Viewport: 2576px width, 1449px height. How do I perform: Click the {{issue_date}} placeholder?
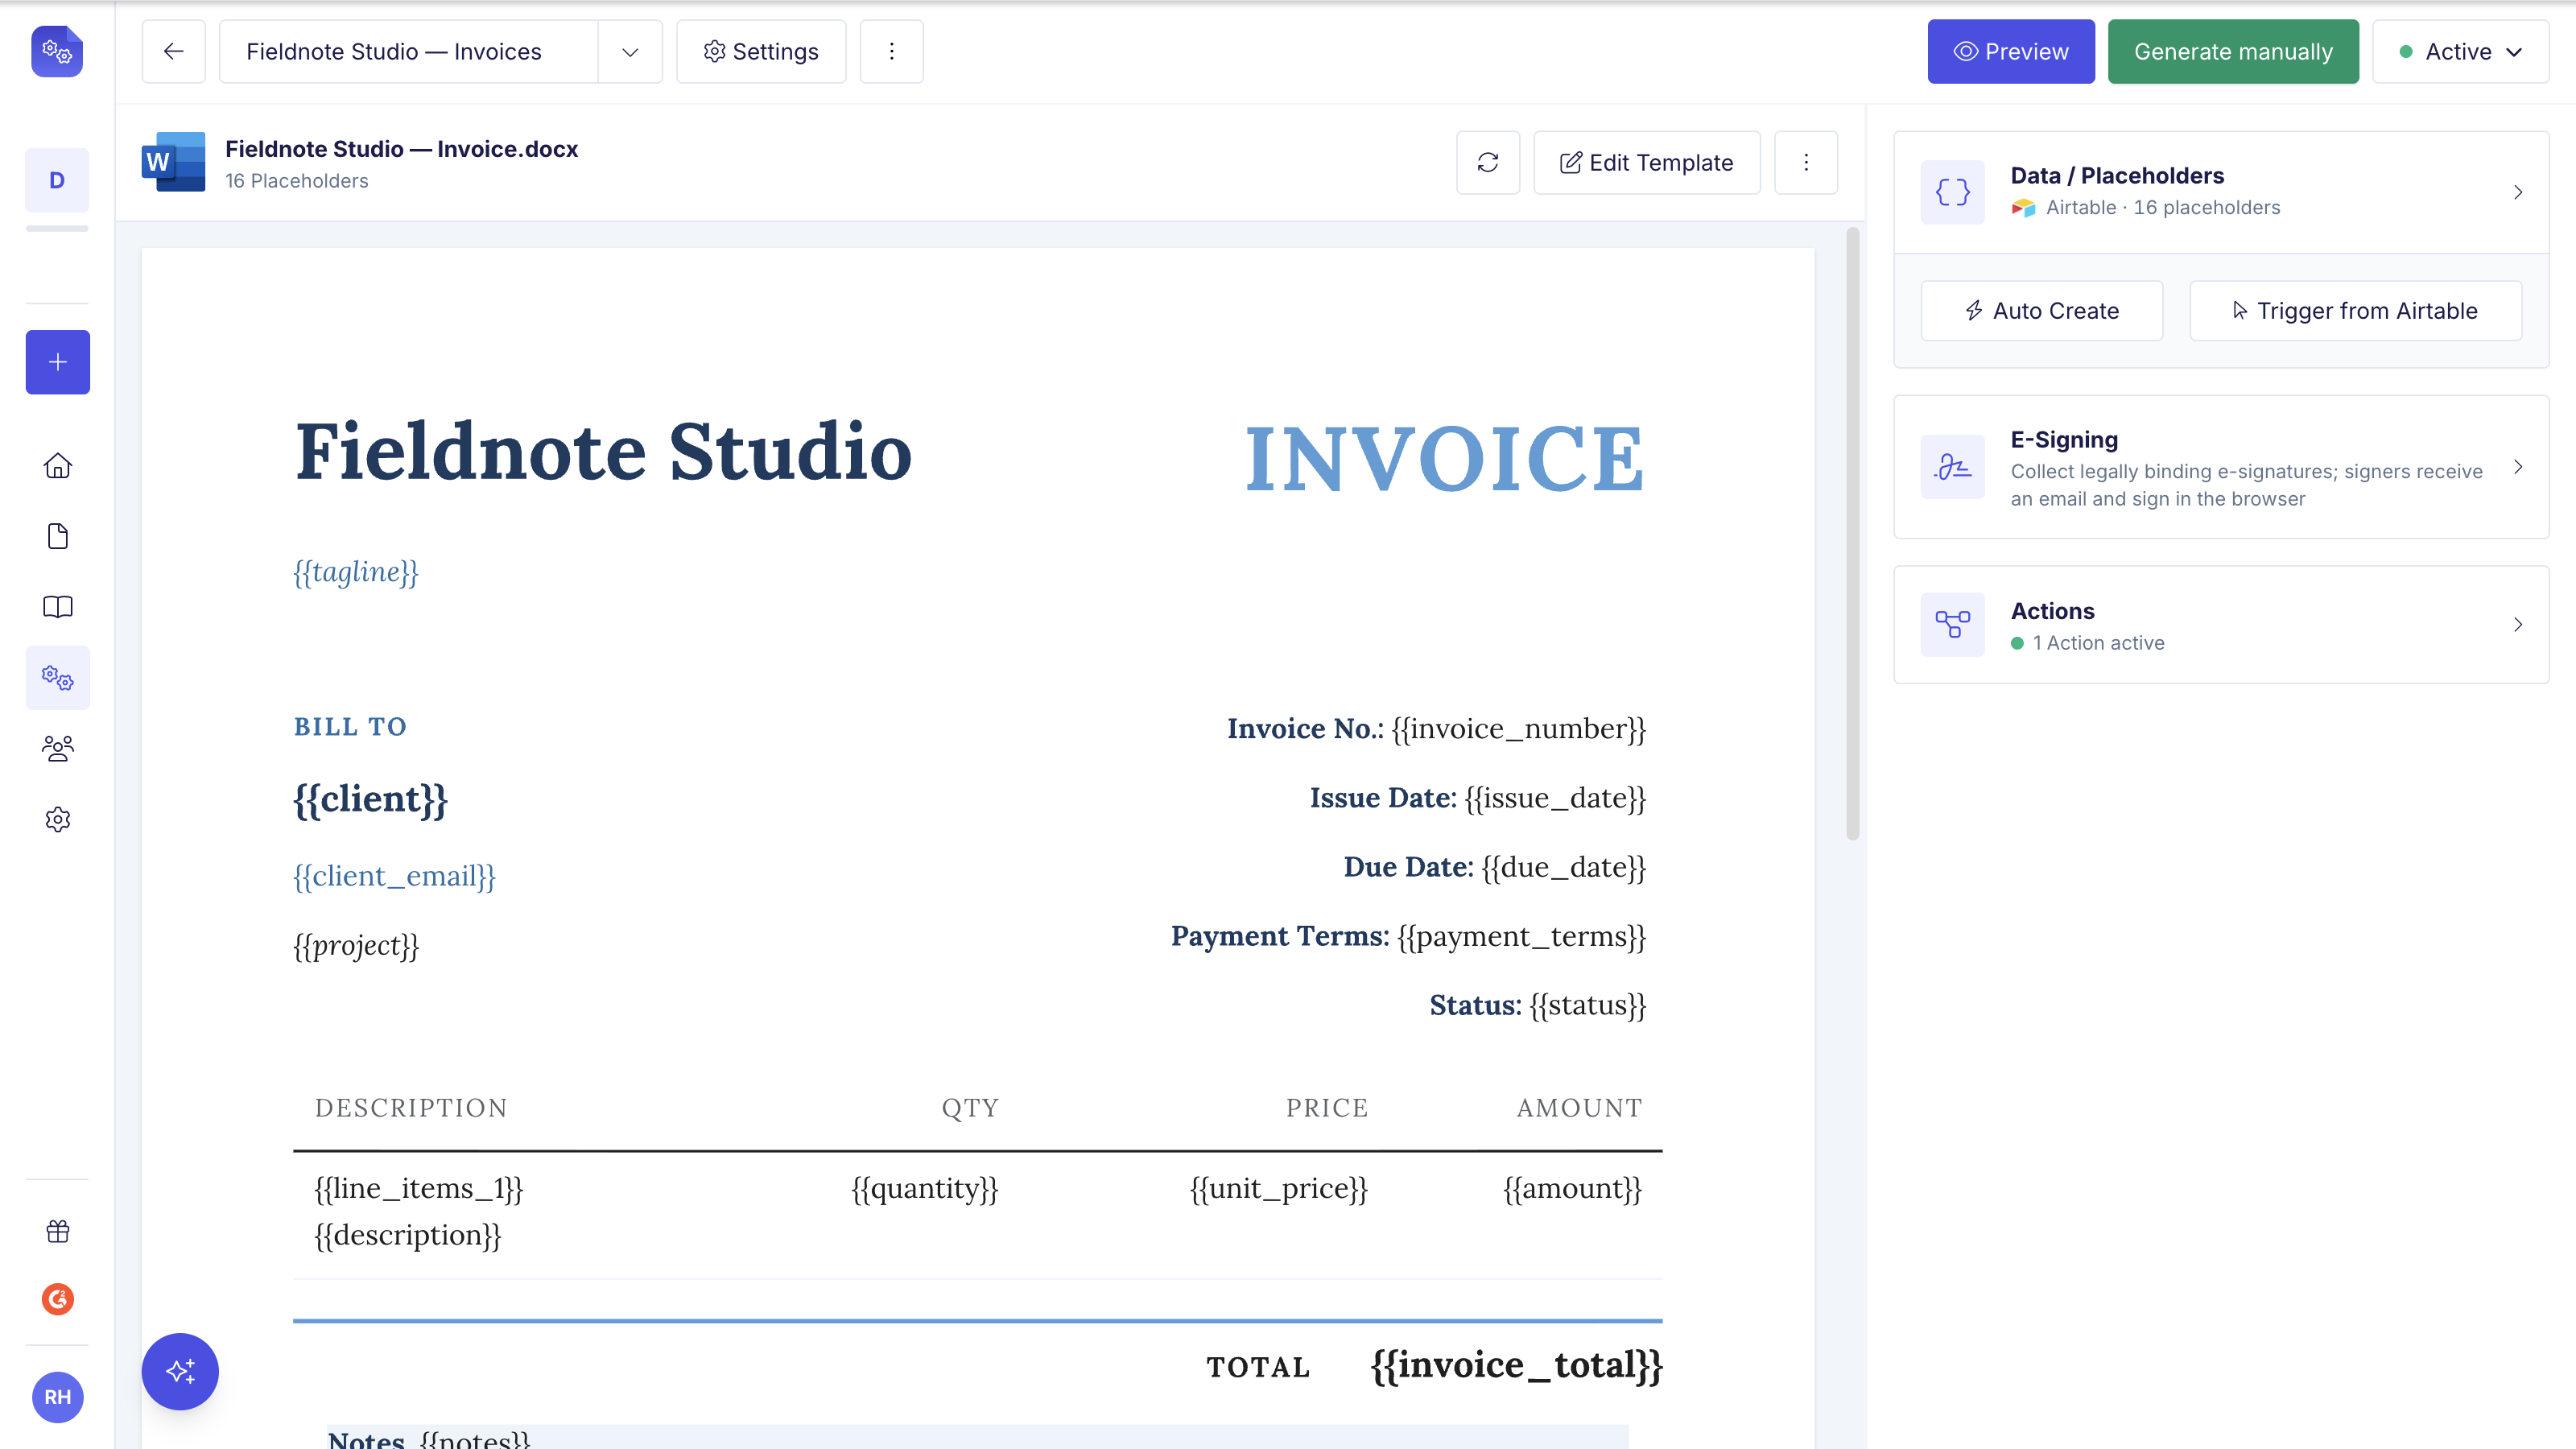click(x=1555, y=798)
